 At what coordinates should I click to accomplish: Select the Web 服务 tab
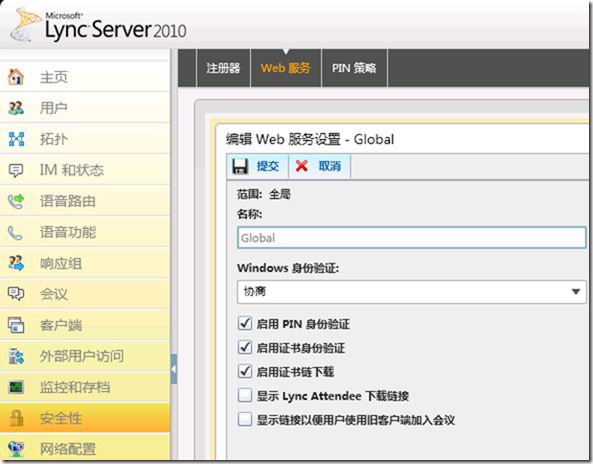pos(286,68)
